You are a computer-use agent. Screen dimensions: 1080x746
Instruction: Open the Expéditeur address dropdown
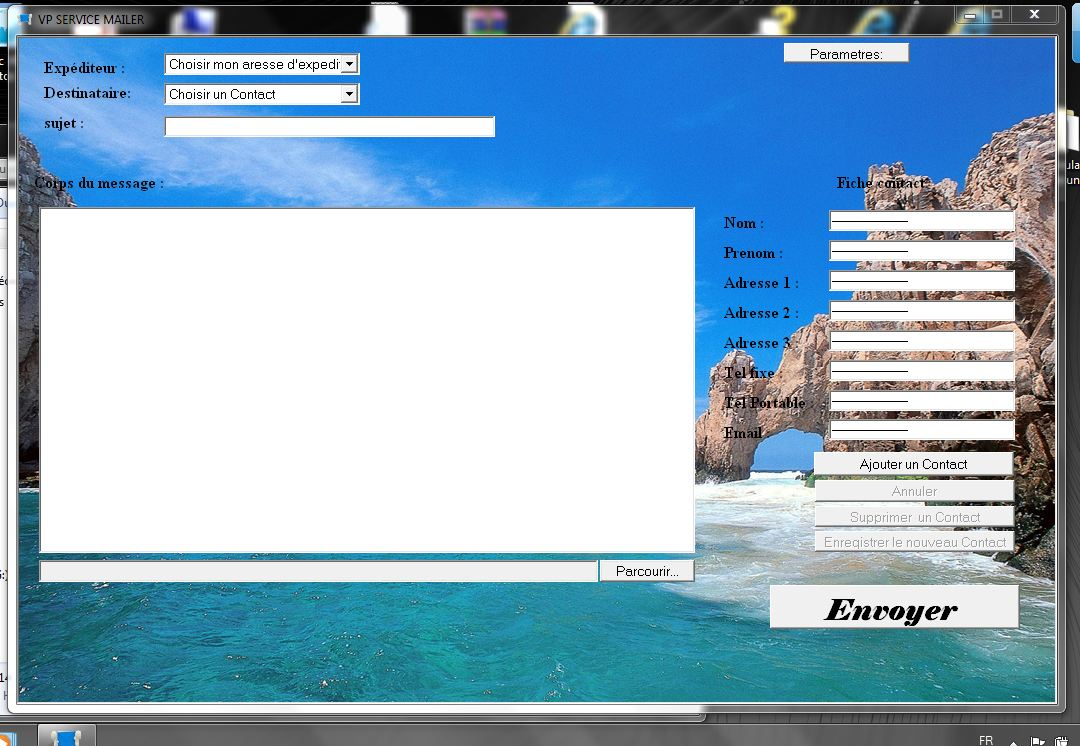(349, 64)
